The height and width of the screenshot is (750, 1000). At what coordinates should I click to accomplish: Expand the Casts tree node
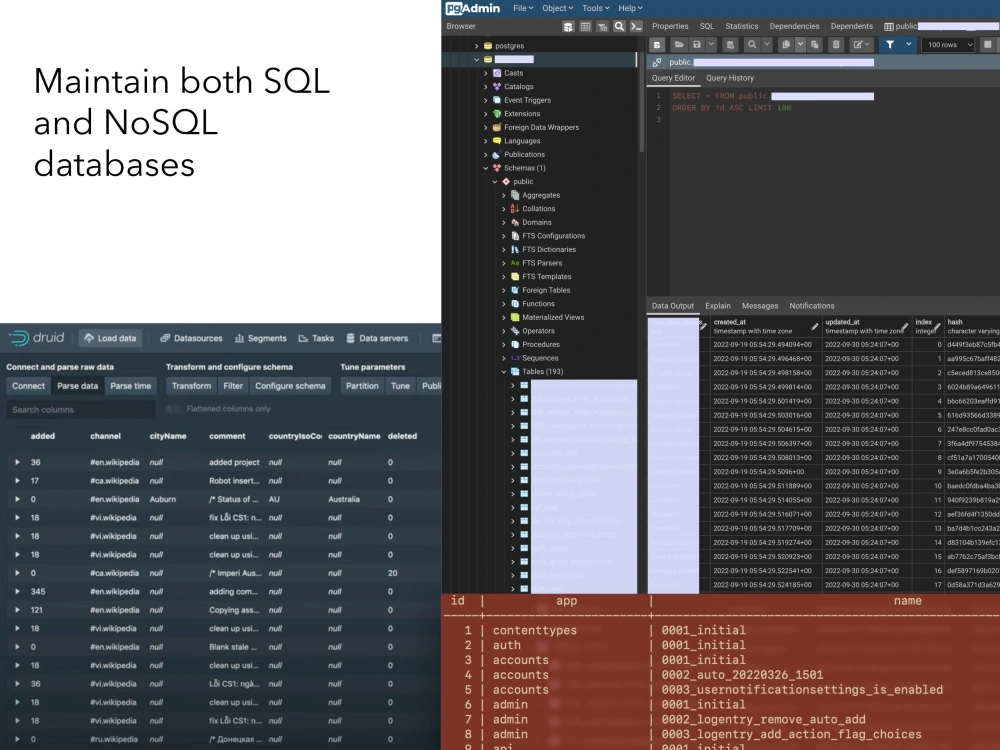(x=485, y=73)
